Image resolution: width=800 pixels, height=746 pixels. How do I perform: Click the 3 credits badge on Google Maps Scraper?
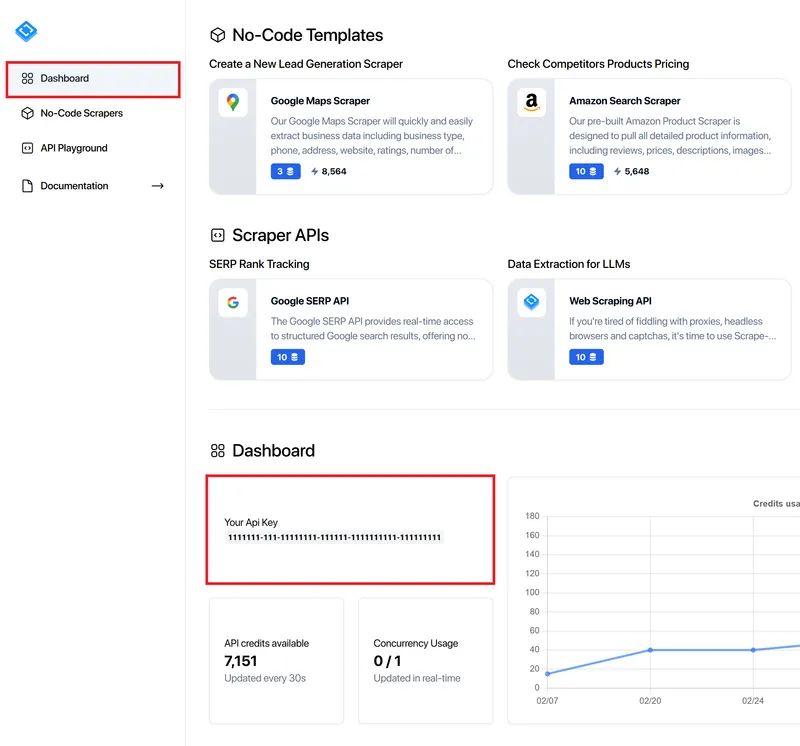(x=285, y=171)
